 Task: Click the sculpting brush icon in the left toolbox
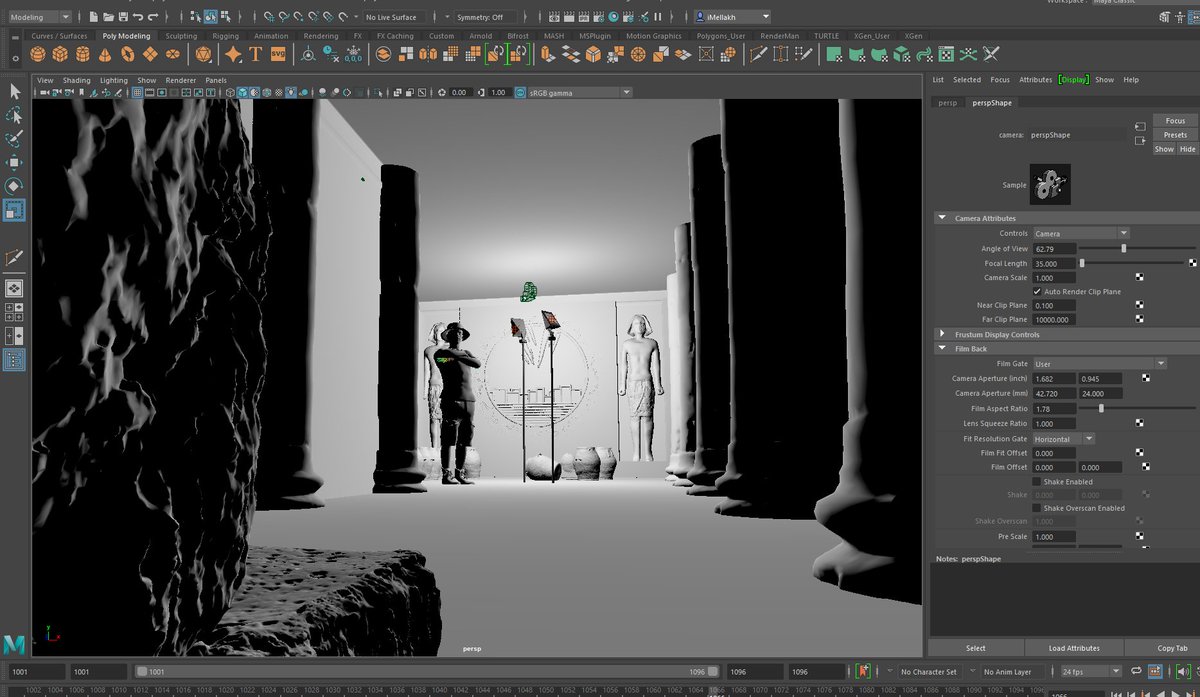tap(14, 138)
